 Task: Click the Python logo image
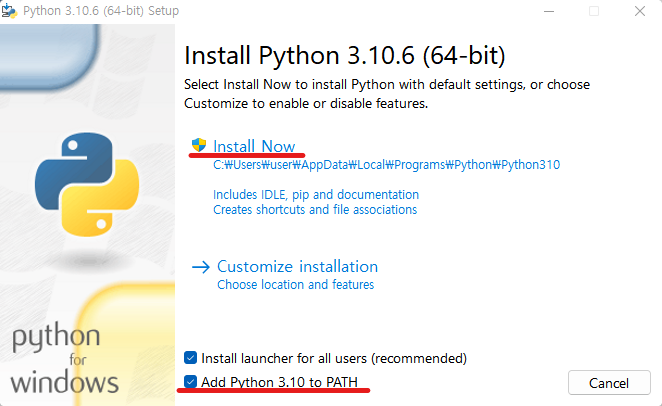[x=87, y=184]
